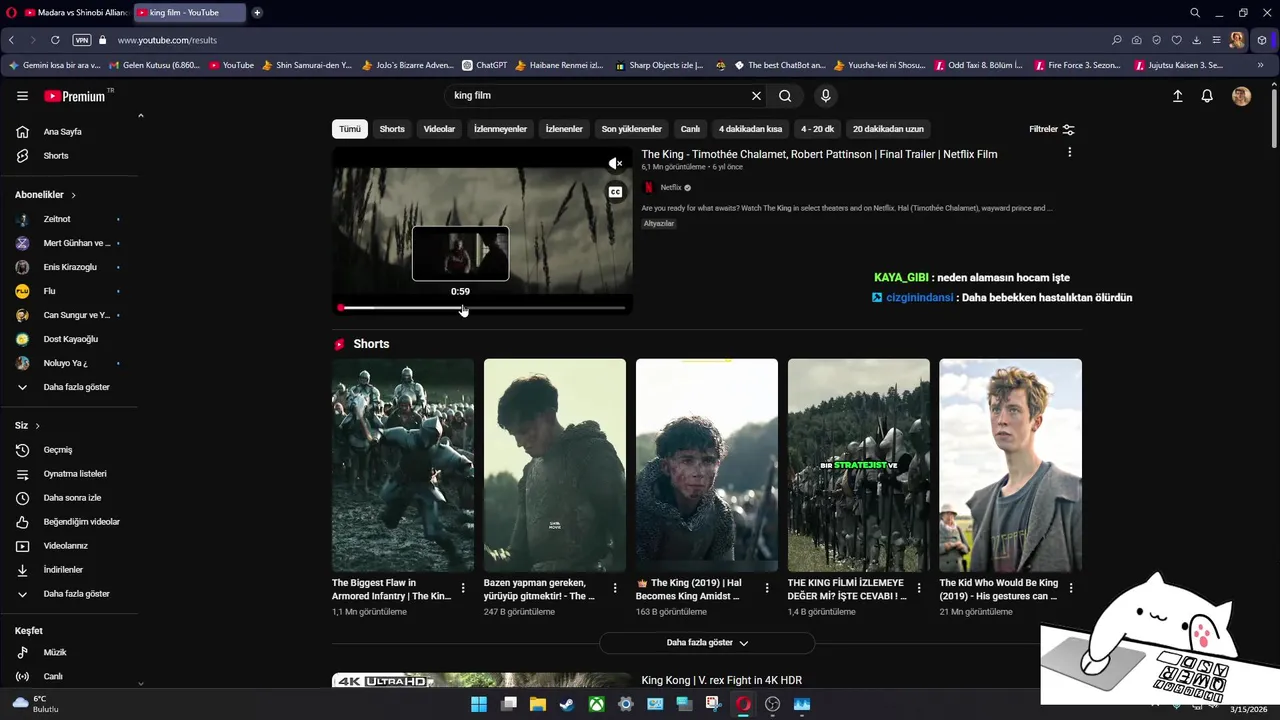The width and height of the screenshot is (1280, 720).
Task: Select the 20 dakikadan uzun chip
Action: 888,129
